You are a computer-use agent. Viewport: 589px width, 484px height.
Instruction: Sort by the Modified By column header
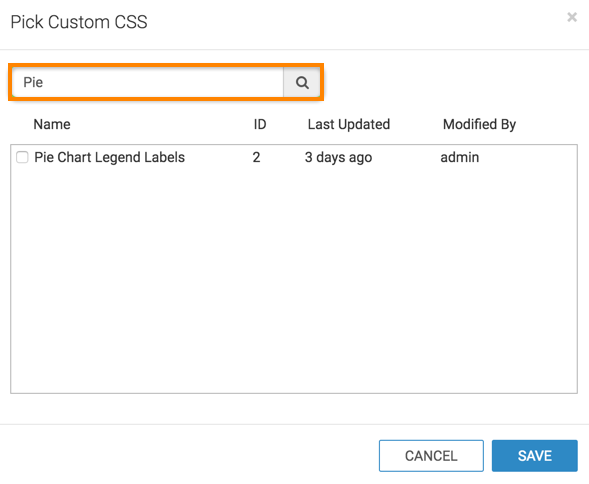pos(479,124)
